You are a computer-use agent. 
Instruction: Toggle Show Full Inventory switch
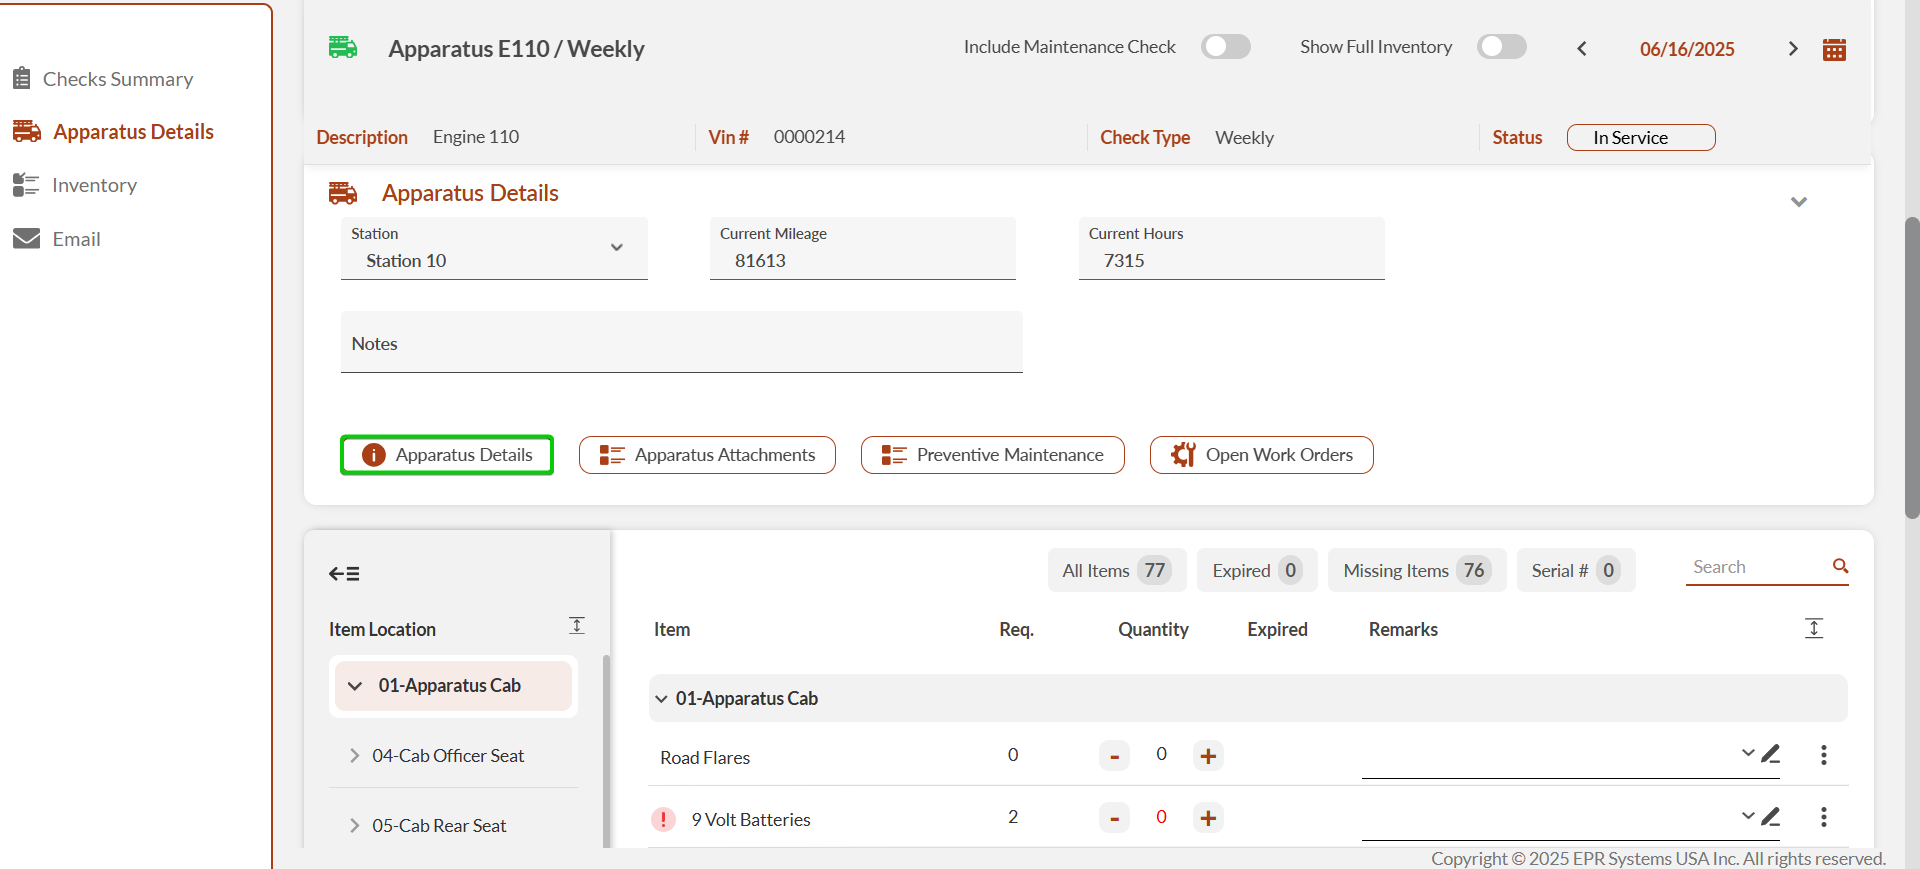(x=1501, y=47)
